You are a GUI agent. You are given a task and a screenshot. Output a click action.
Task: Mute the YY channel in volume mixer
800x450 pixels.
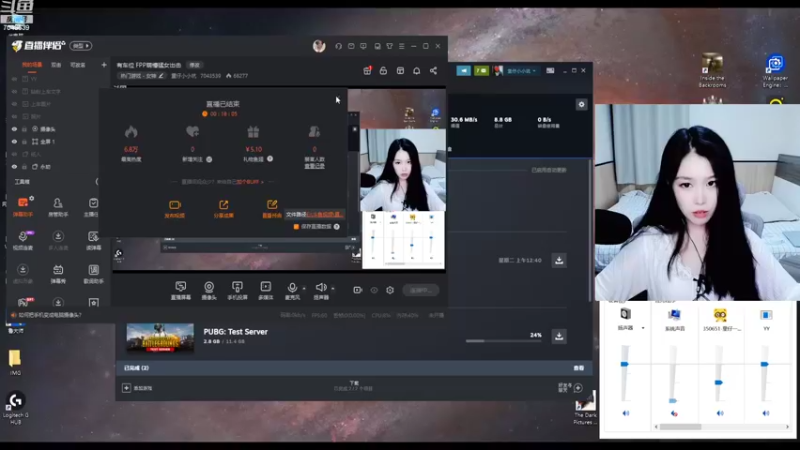(x=765, y=413)
